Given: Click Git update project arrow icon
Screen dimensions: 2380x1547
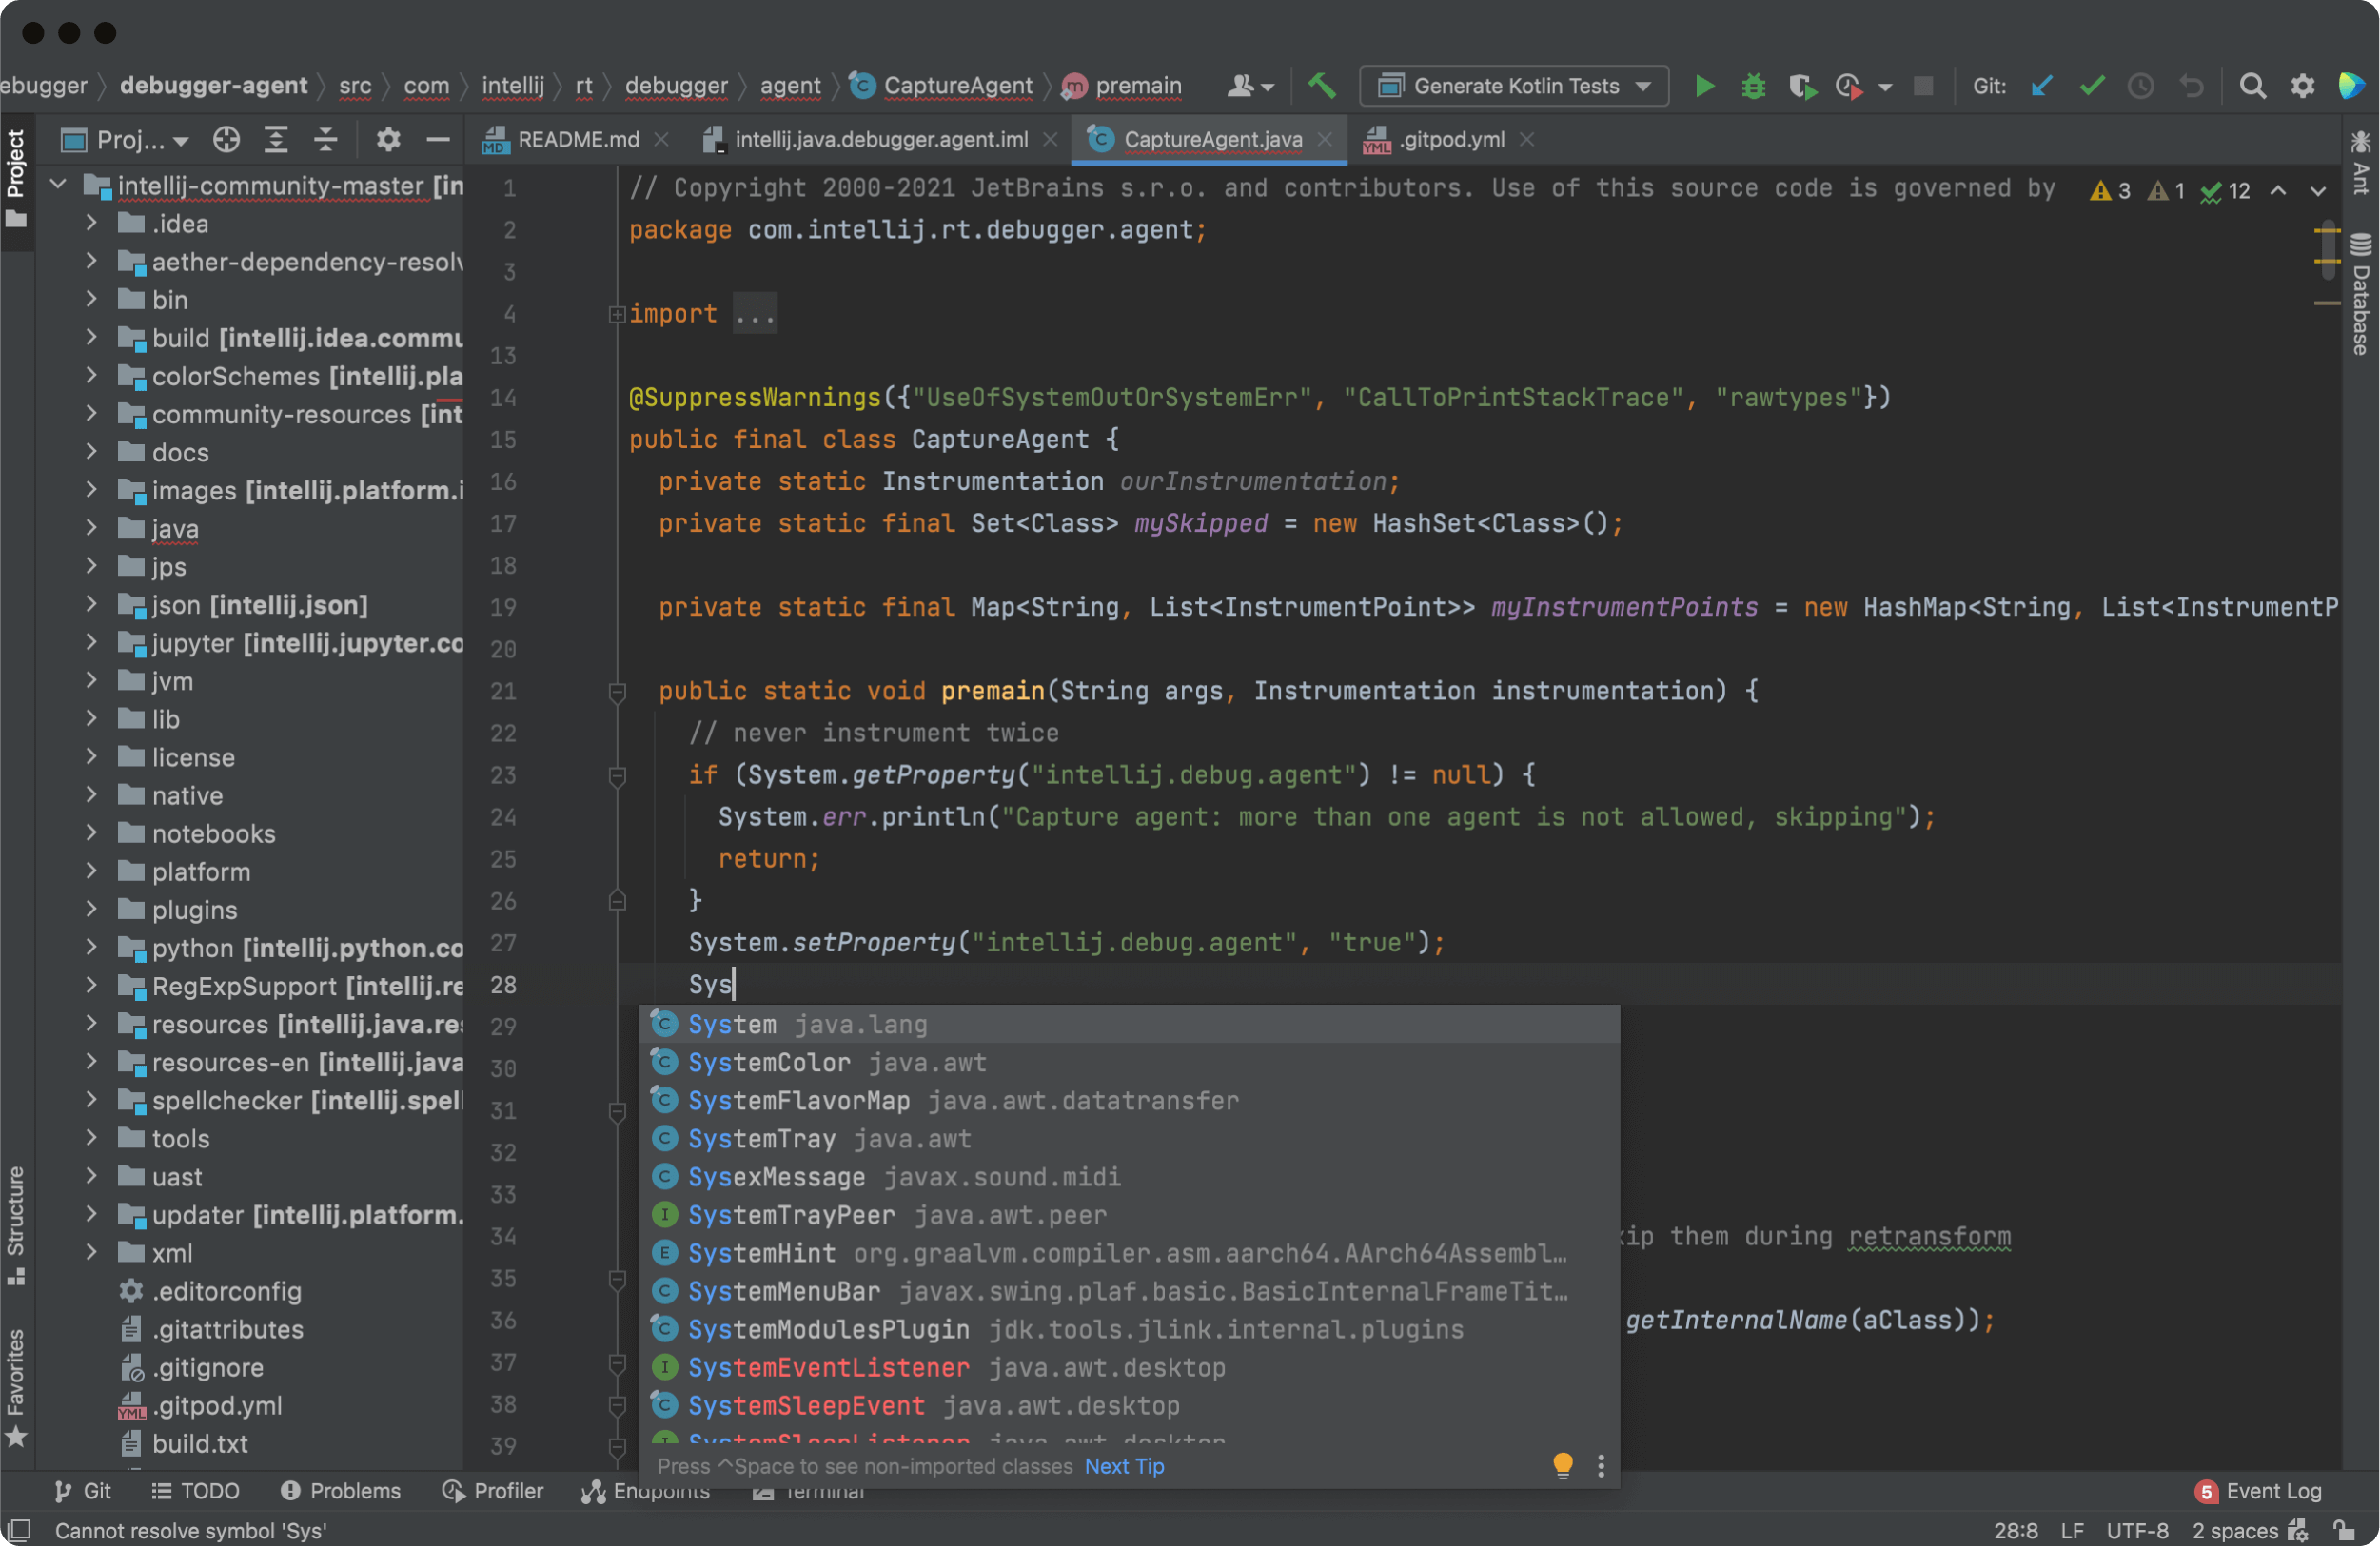Looking at the screenshot, I should coord(2041,86).
